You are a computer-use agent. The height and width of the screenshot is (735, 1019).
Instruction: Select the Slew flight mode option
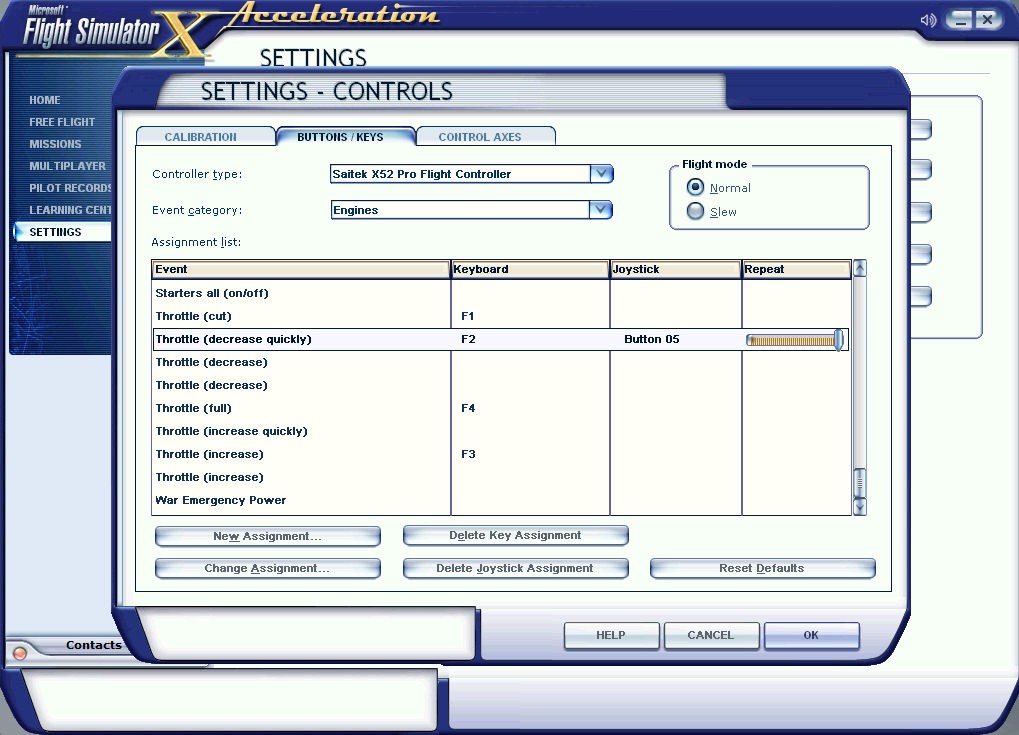point(695,211)
